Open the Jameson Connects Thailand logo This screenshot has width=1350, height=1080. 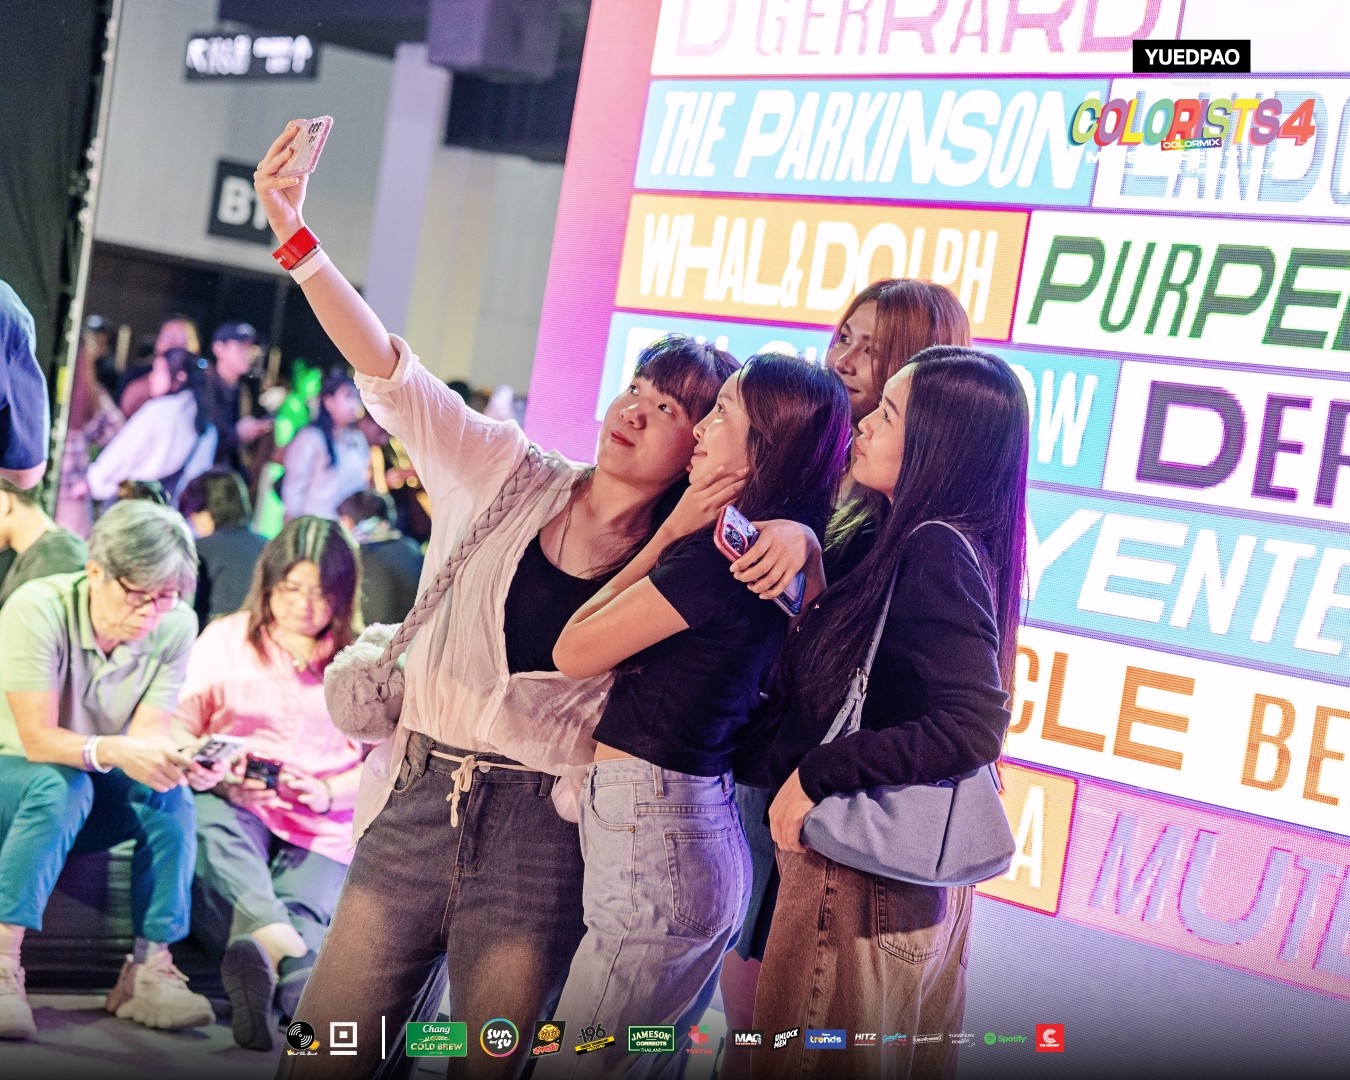pyautogui.click(x=650, y=1039)
